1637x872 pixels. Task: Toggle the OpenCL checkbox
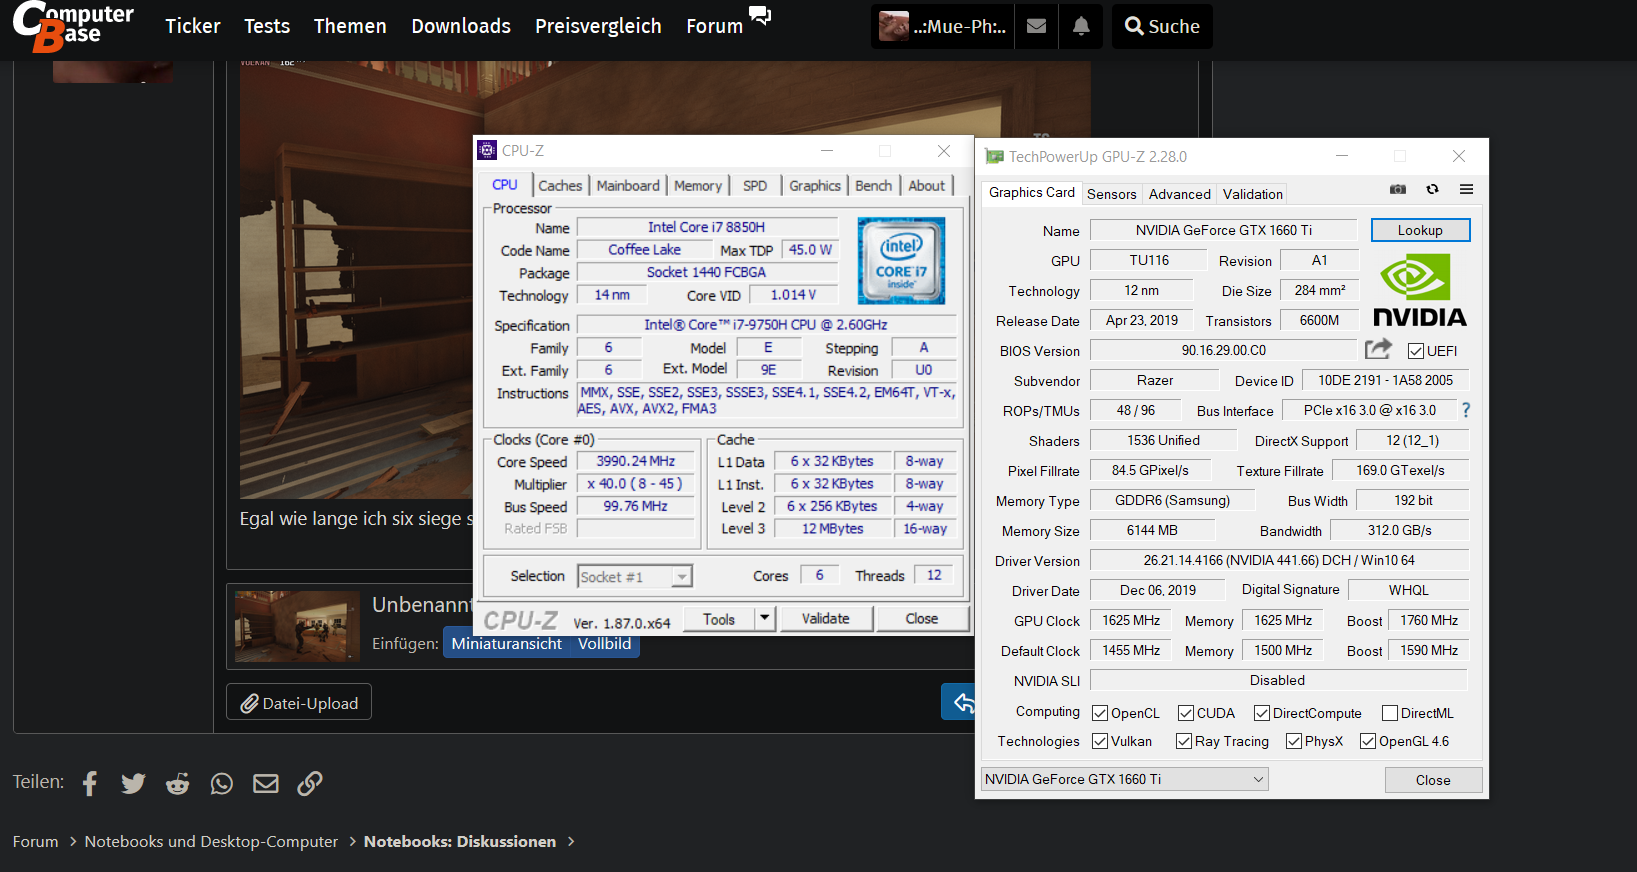pyautogui.click(x=1100, y=713)
